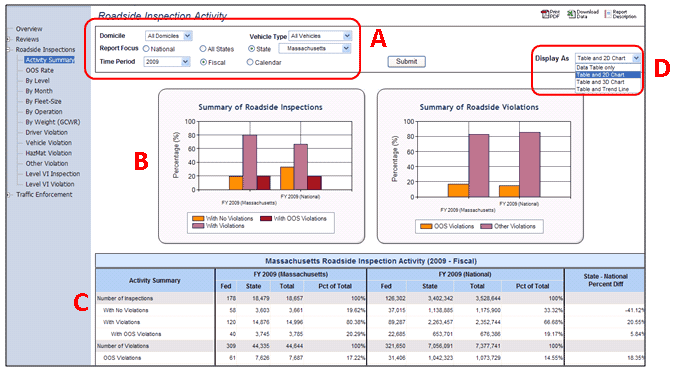Open the Vehicle Type dropdown

pos(320,36)
